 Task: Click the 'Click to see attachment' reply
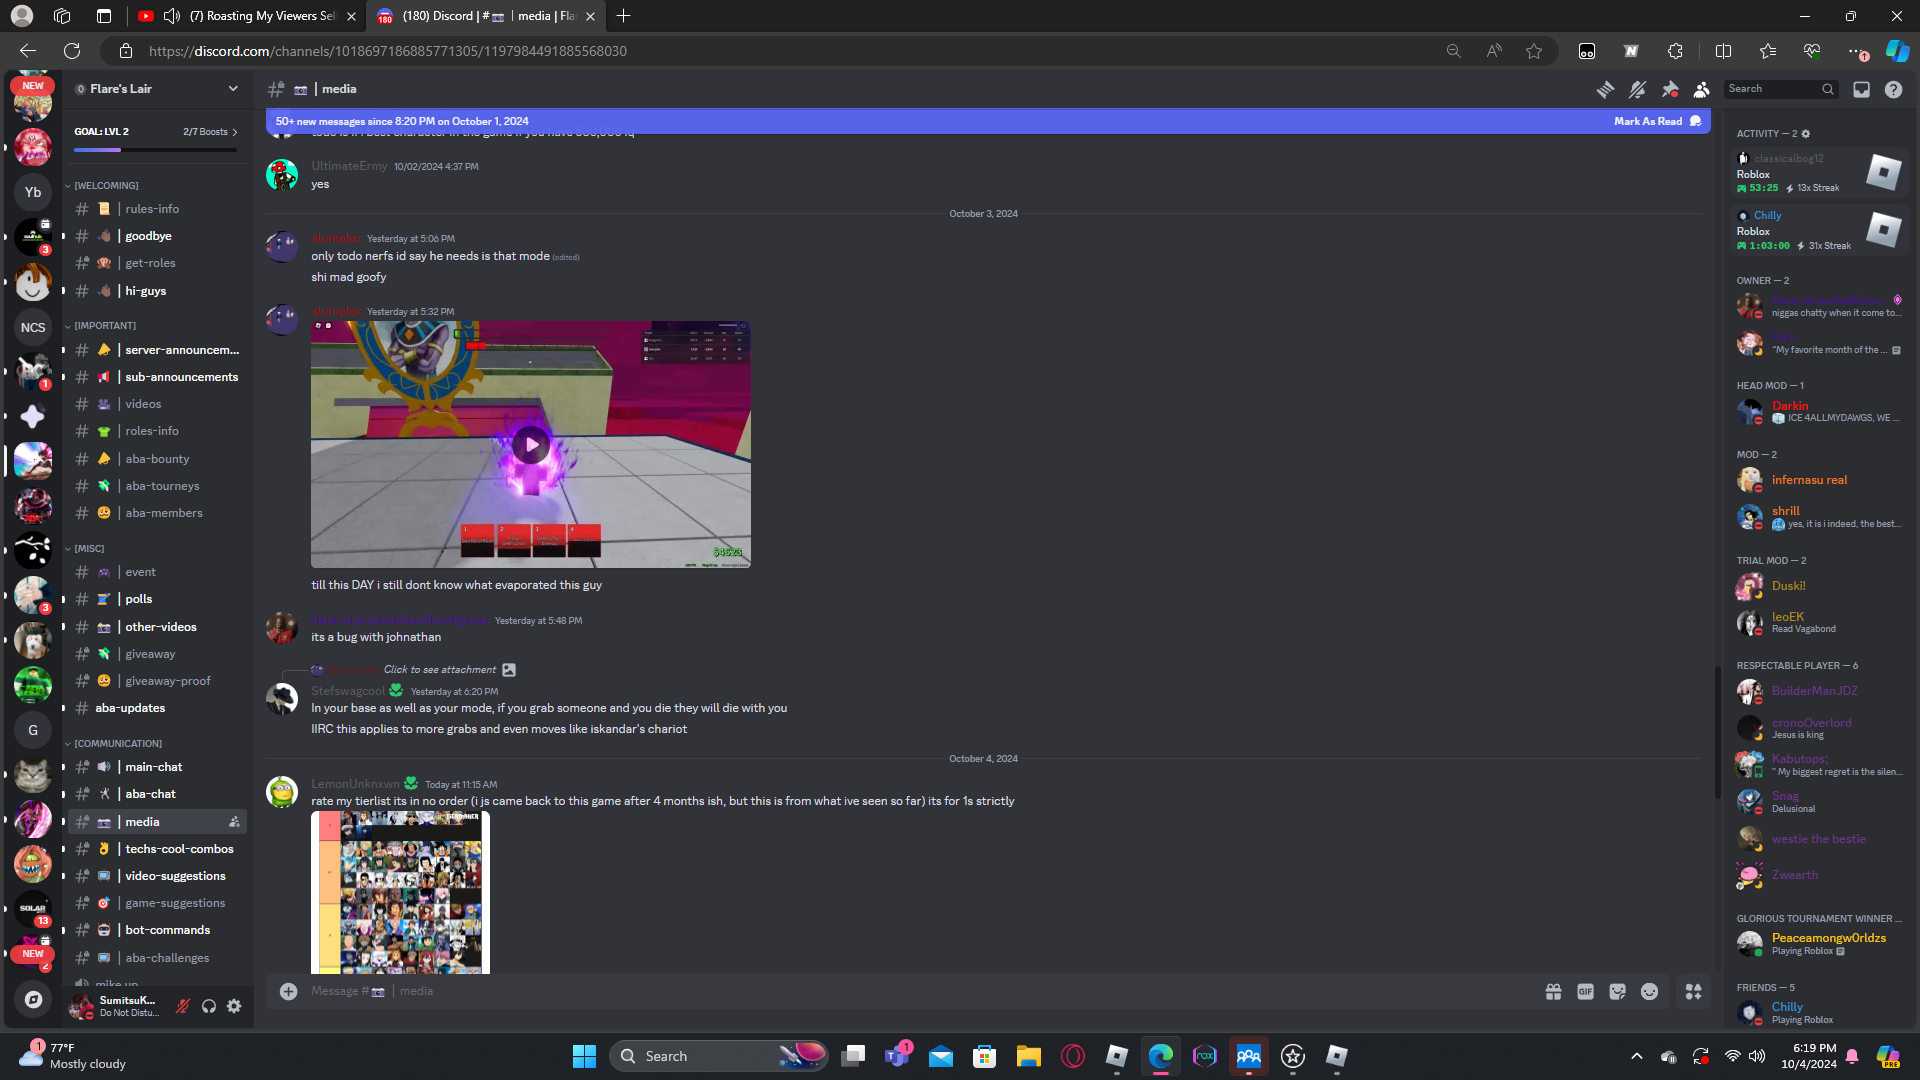pyautogui.click(x=440, y=670)
